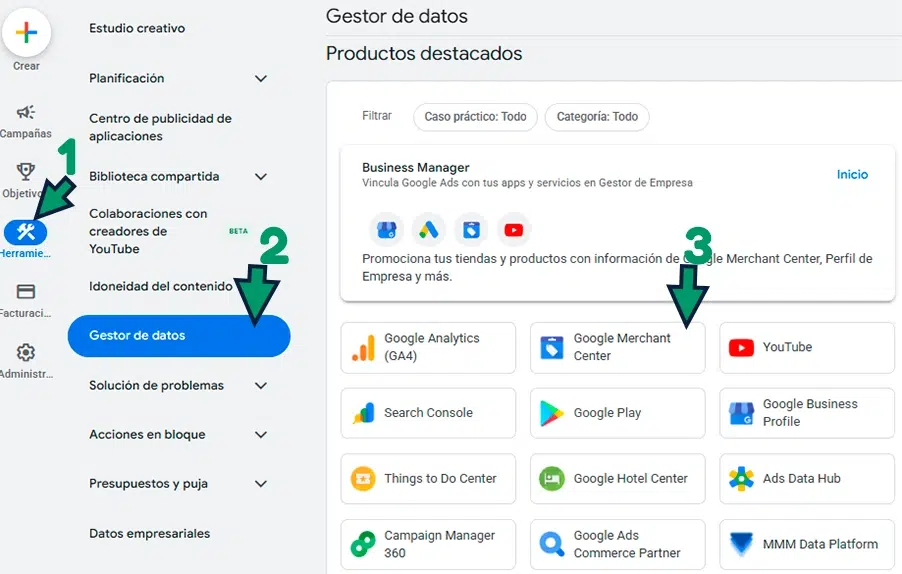This screenshot has height=574, width=902.
Task: Open Estudio creativo menu item
Action: [x=137, y=28]
